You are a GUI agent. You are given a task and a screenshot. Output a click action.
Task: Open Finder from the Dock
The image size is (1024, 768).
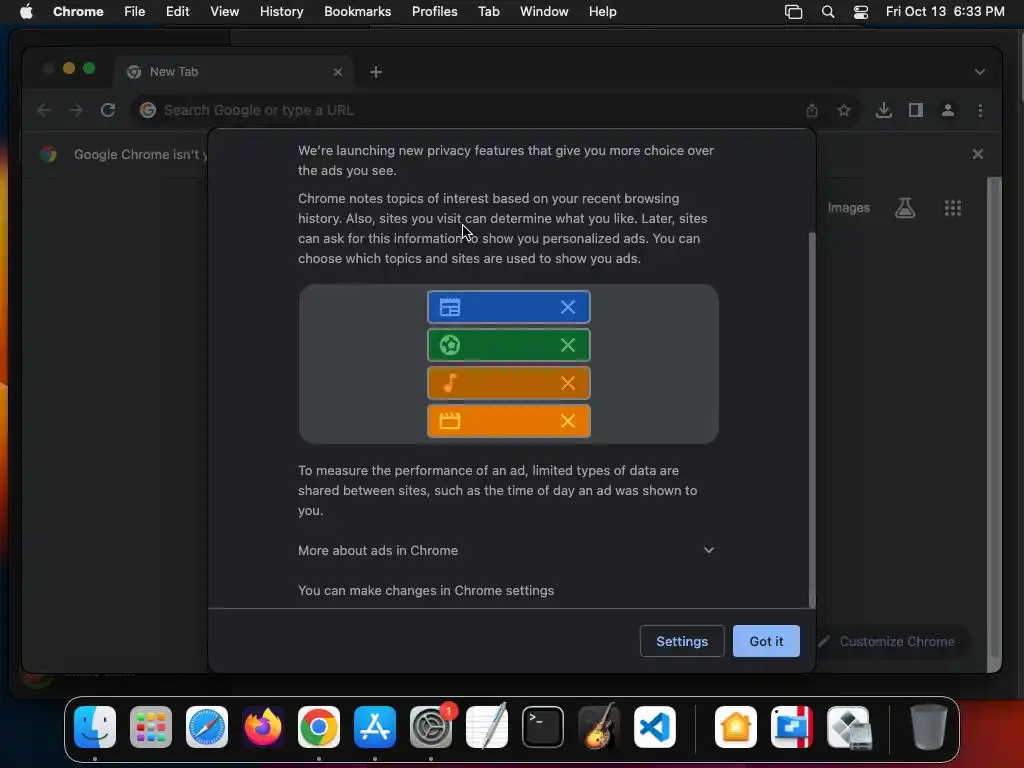(x=95, y=727)
